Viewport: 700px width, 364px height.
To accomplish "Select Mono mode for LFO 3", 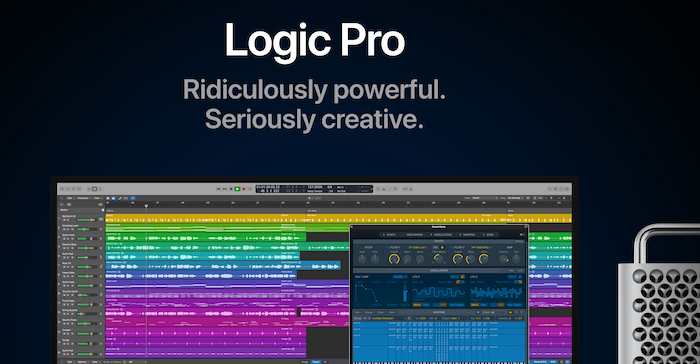I will 475,305.
